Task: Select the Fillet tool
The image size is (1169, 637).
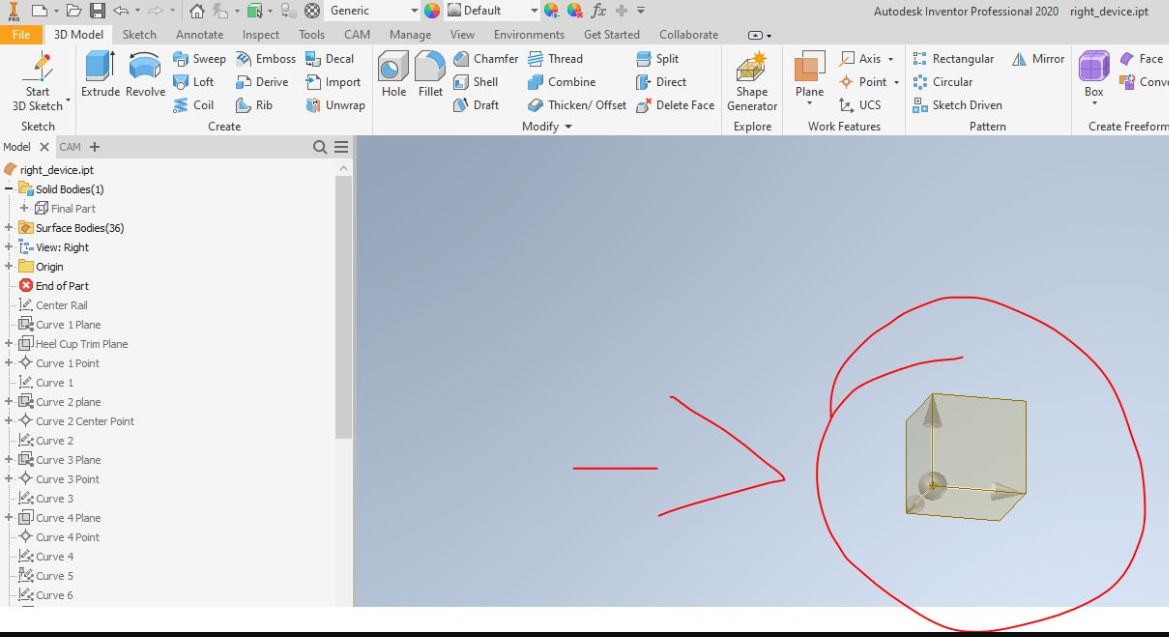Action: 429,75
